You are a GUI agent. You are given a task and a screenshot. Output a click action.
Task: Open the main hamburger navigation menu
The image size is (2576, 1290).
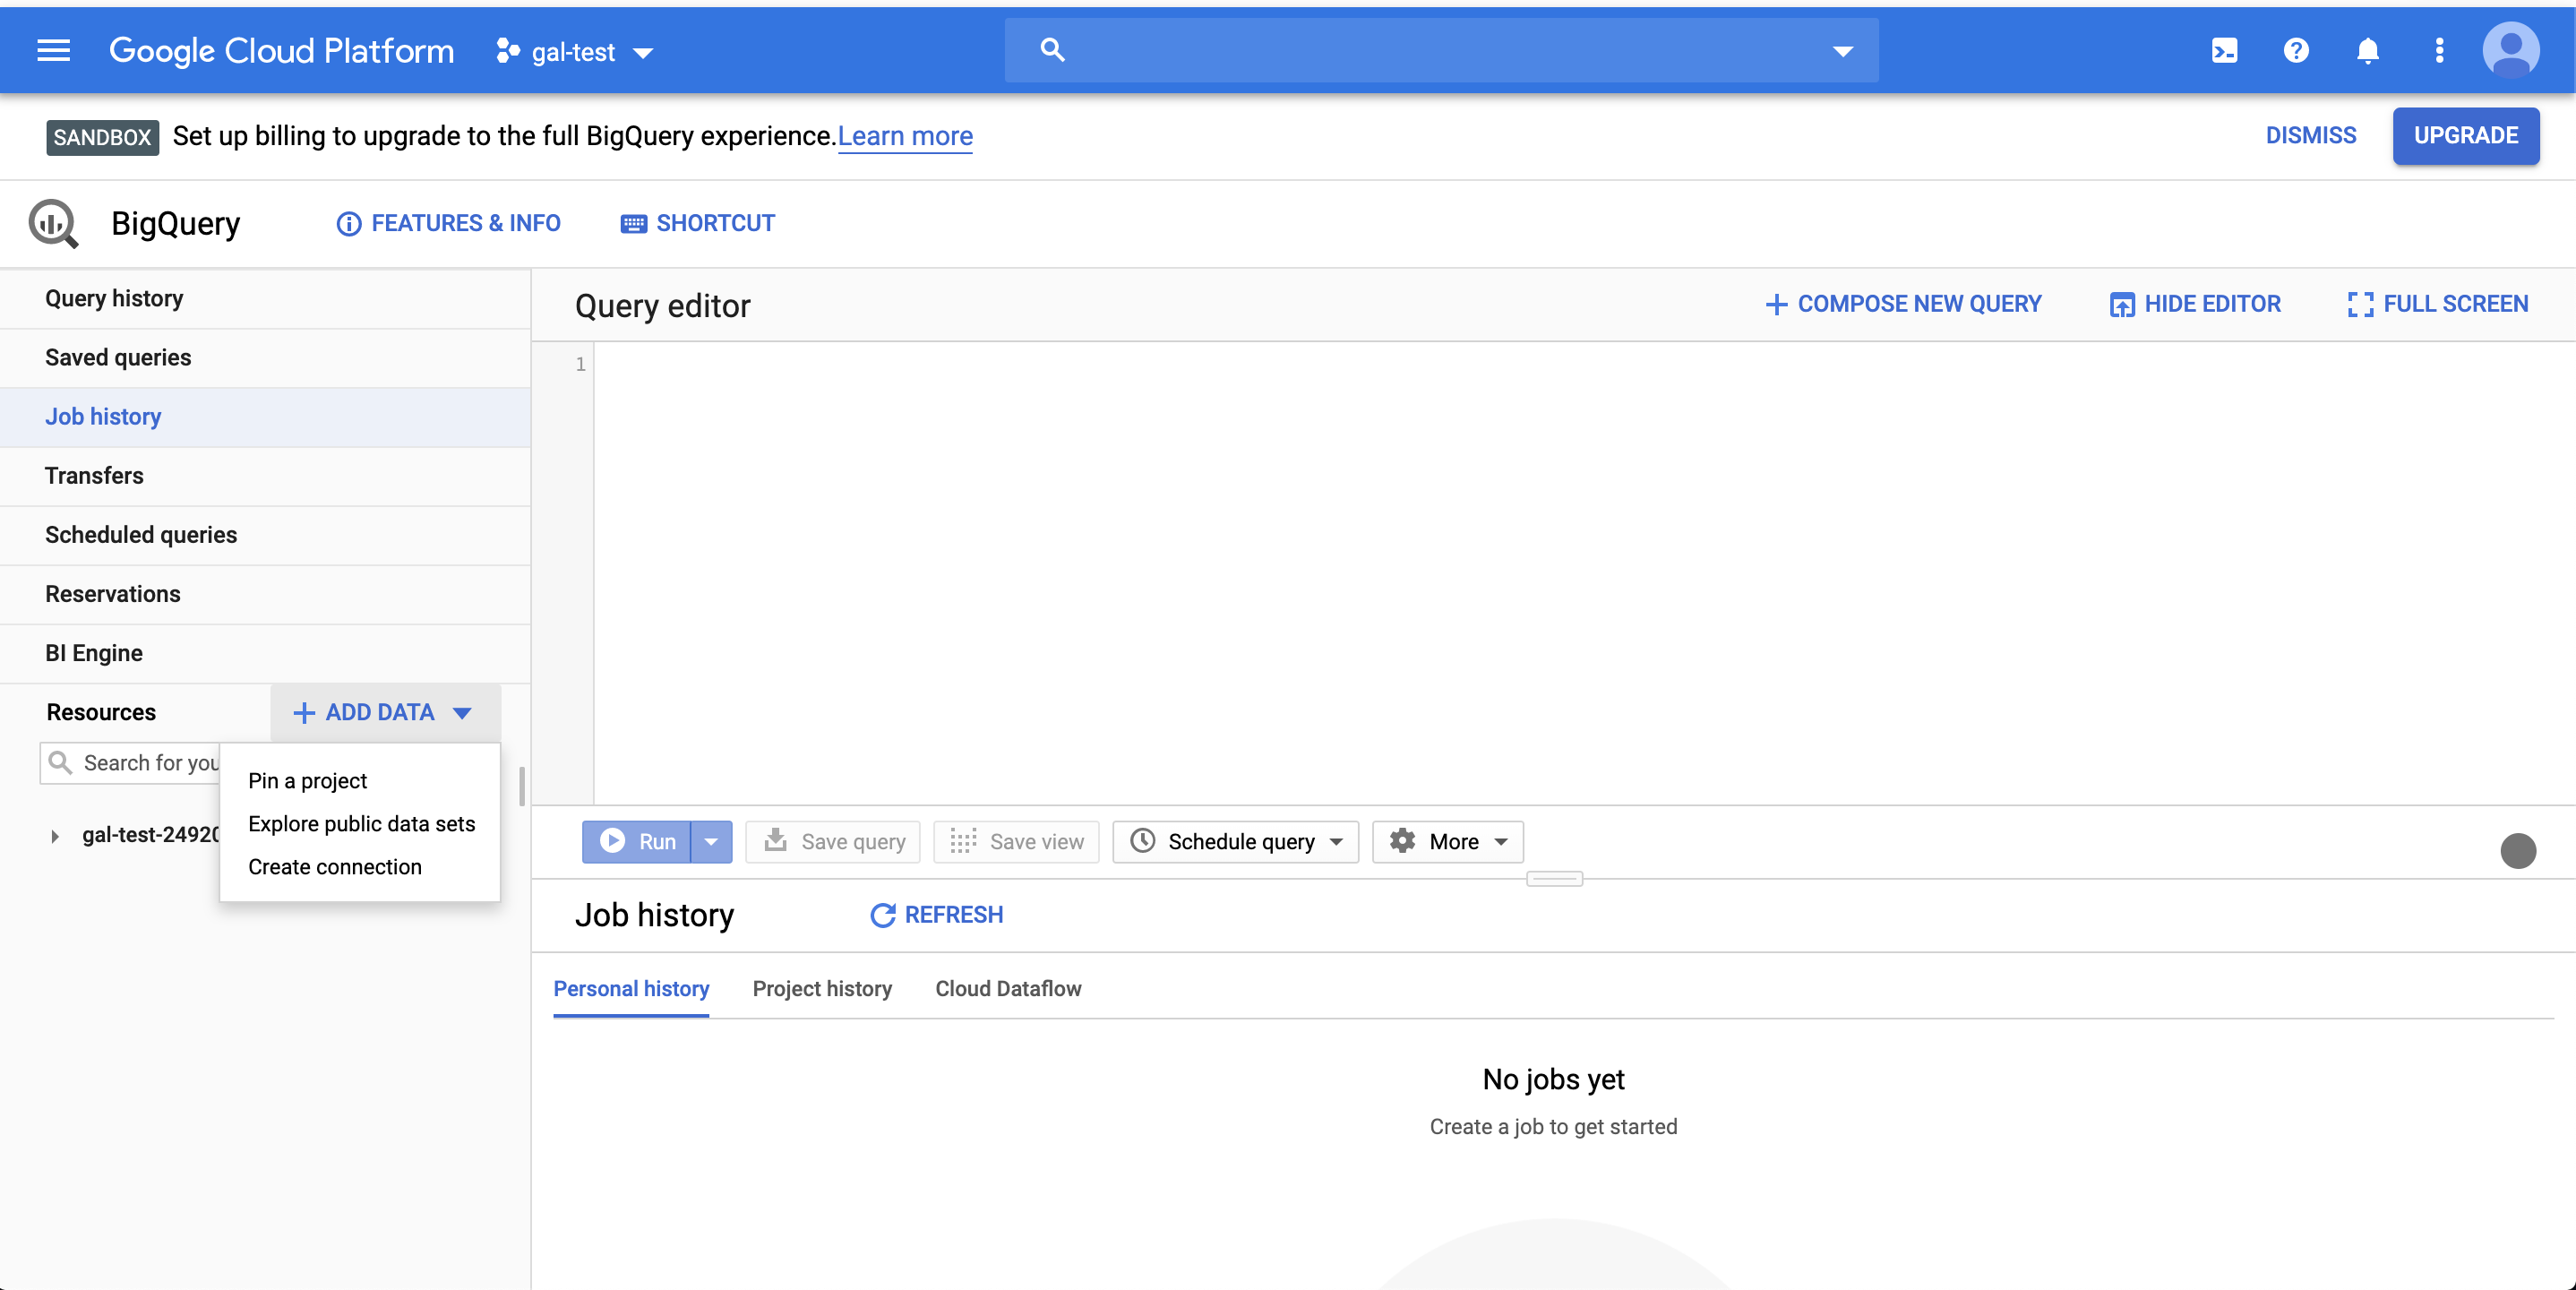click(x=53, y=50)
